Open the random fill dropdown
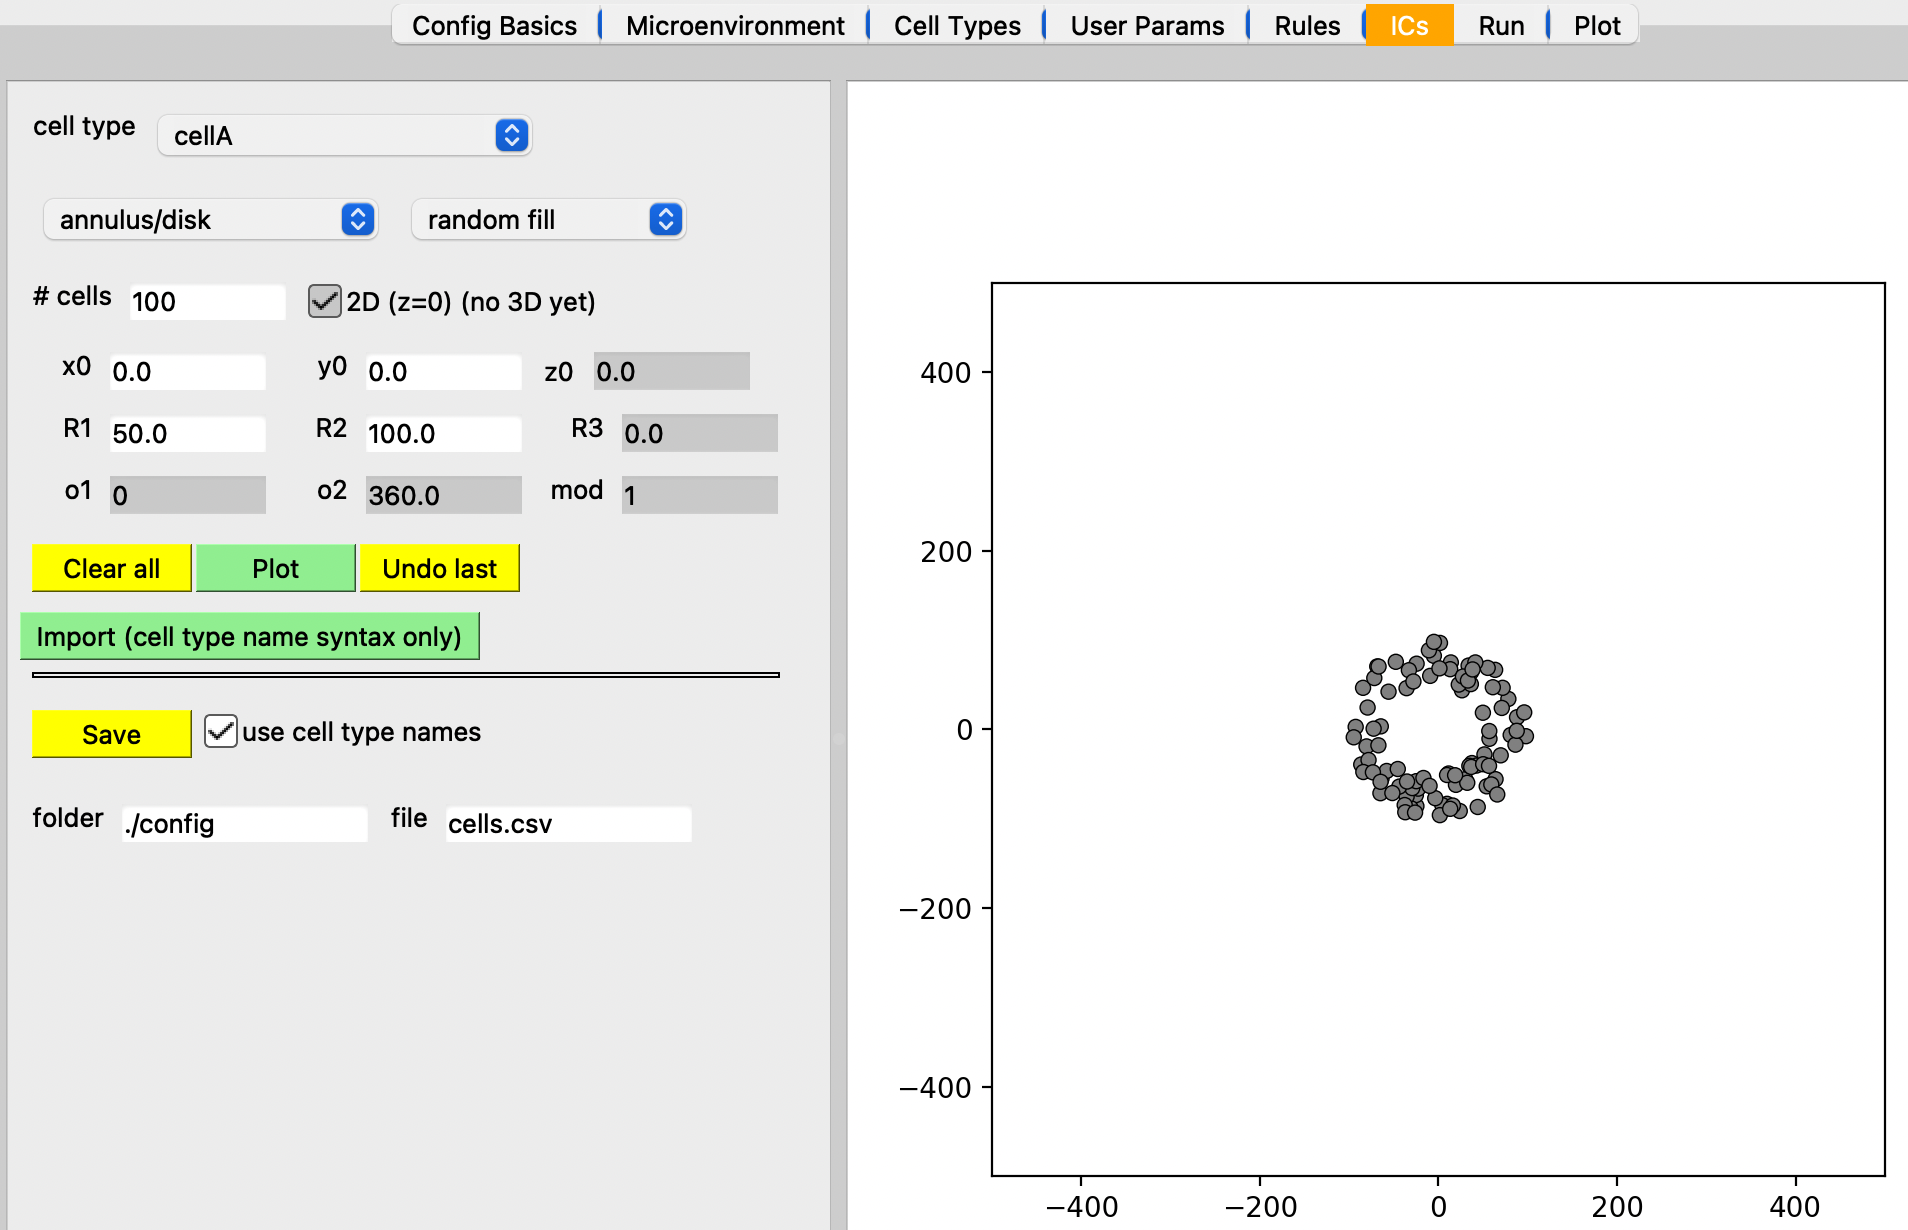This screenshot has width=1908, height=1230. (x=548, y=219)
